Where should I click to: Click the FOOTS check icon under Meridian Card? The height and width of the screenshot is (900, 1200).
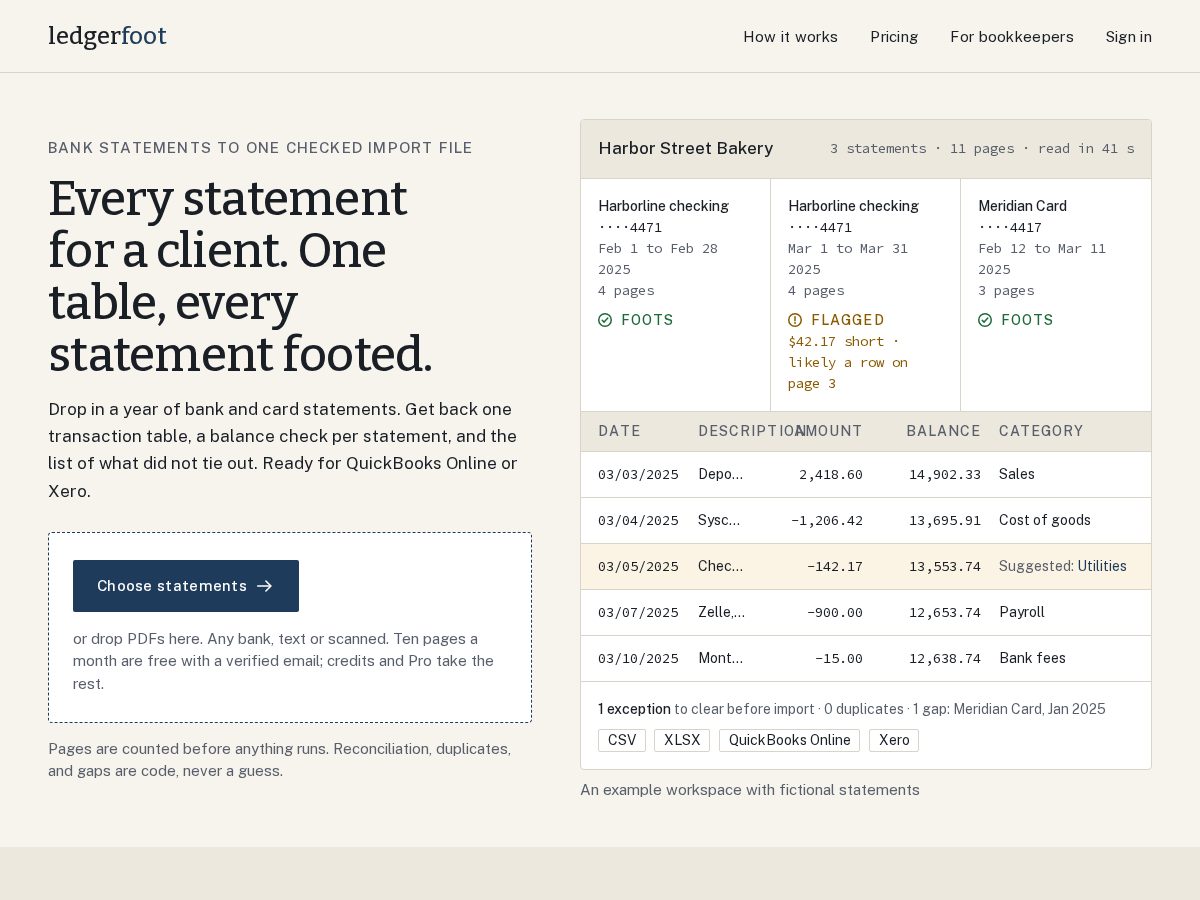[x=985, y=320]
